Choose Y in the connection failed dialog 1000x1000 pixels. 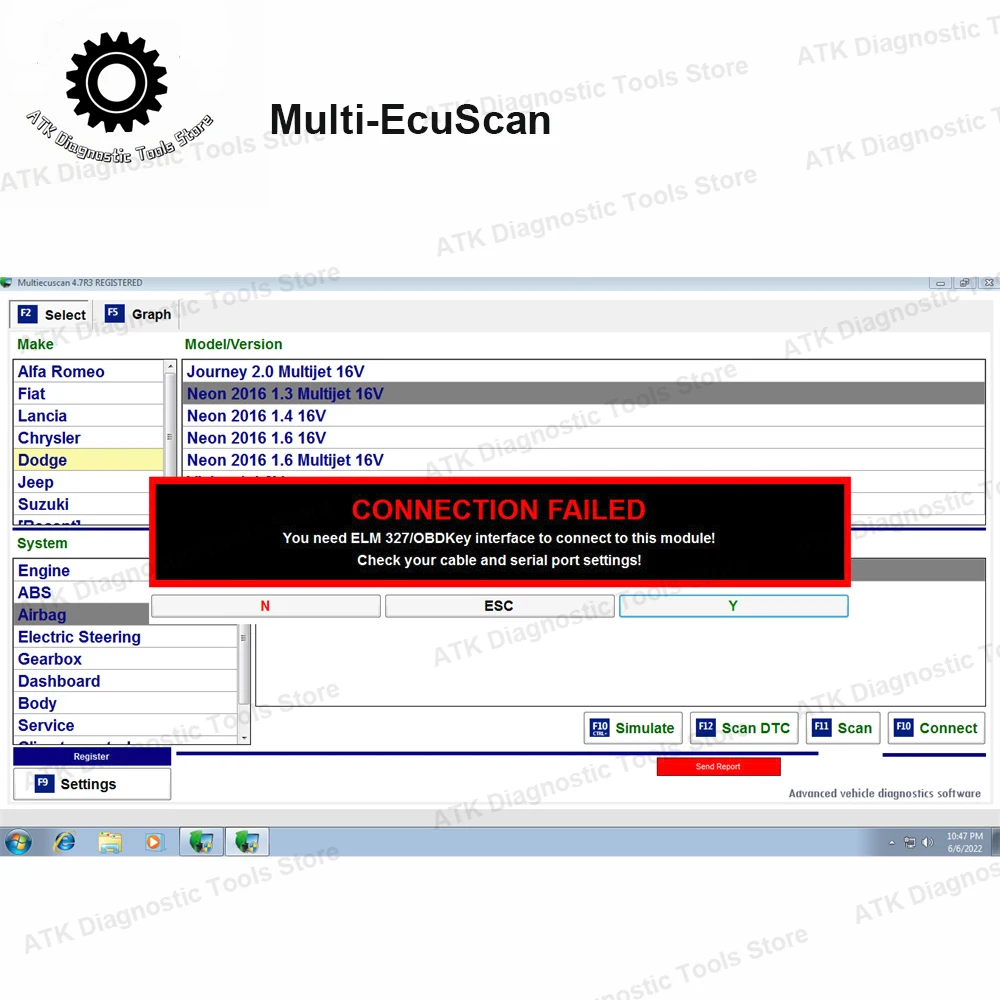tap(733, 606)
